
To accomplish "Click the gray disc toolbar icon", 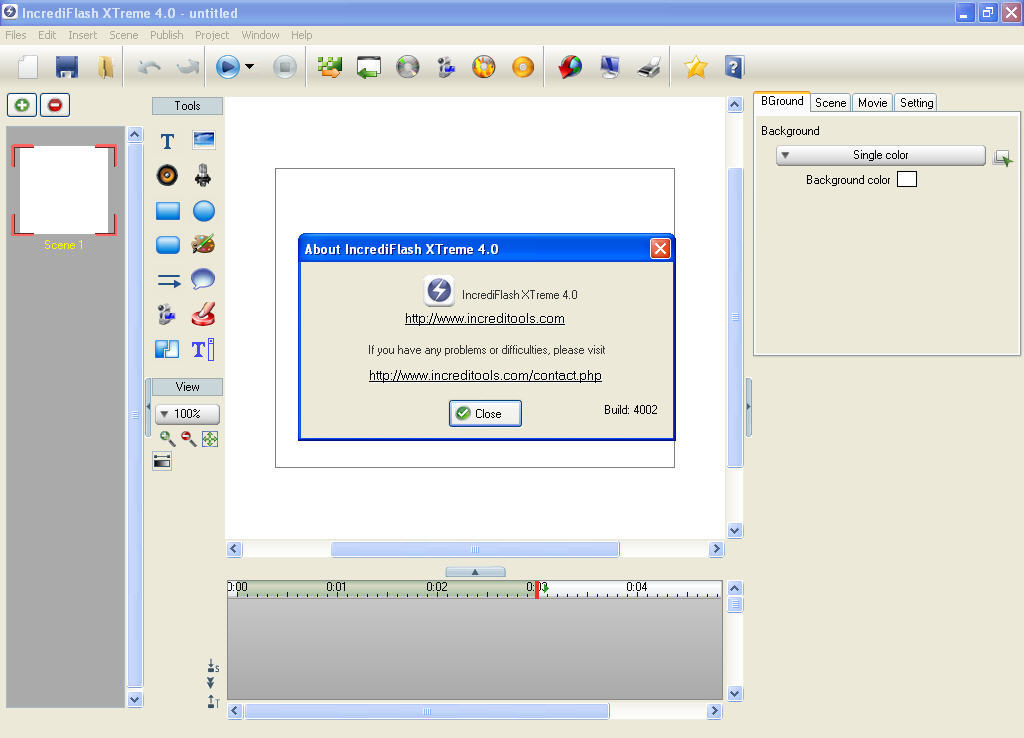I will pos(408,67).
